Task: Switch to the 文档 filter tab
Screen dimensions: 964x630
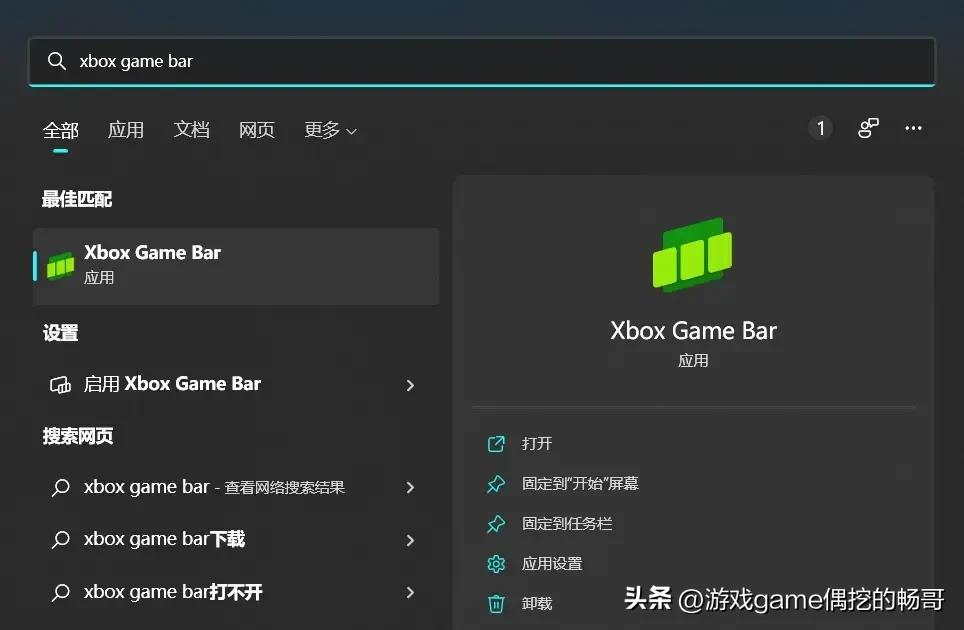Action: pyautogui.click(x=191, y=130)
